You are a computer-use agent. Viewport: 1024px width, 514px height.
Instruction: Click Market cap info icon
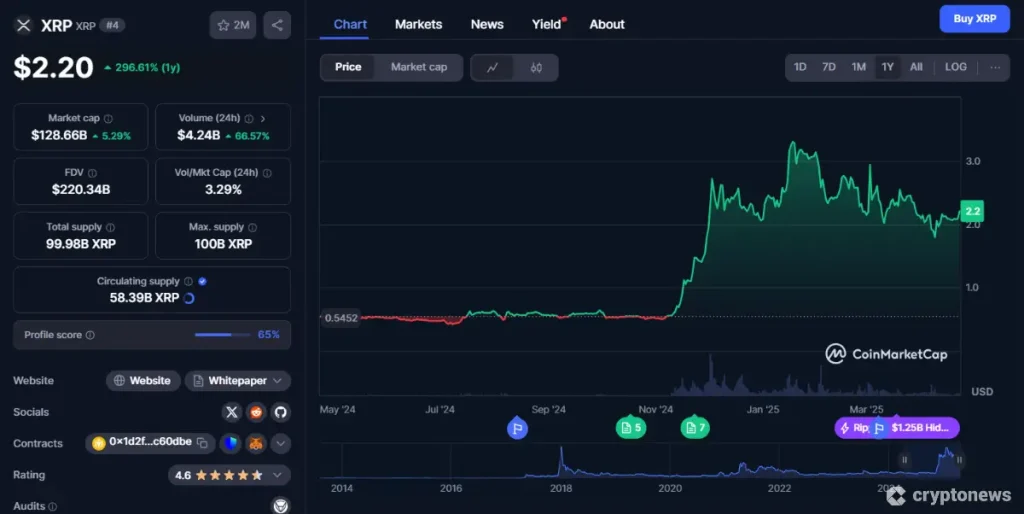pyautogui.click(x=108, y=119)
